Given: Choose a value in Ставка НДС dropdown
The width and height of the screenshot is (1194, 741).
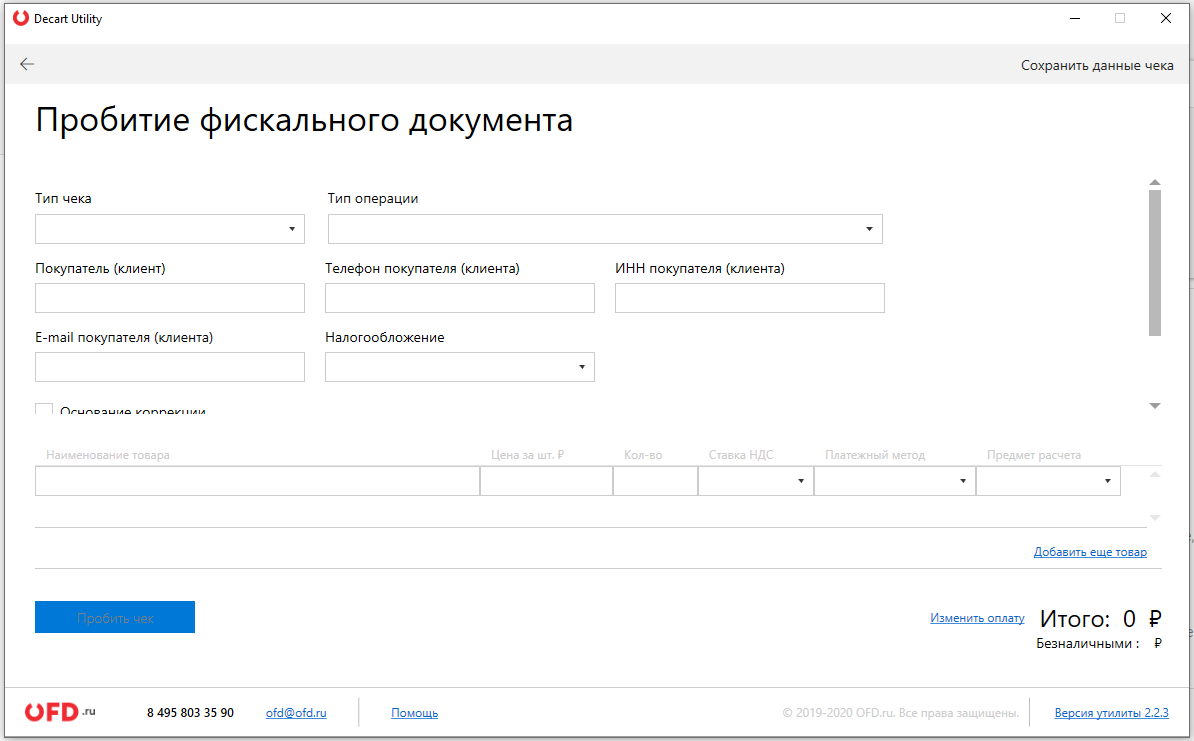Looking at the screenshot, I should click(x=756, y=481).
